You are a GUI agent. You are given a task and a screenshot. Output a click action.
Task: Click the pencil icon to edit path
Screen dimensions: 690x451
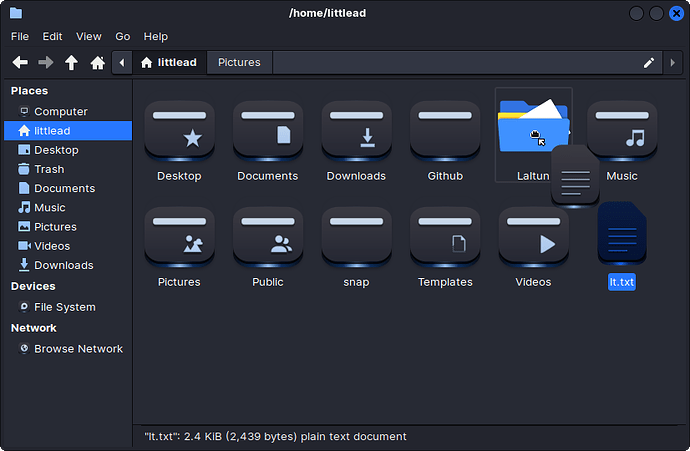click(x=649, y=62)
